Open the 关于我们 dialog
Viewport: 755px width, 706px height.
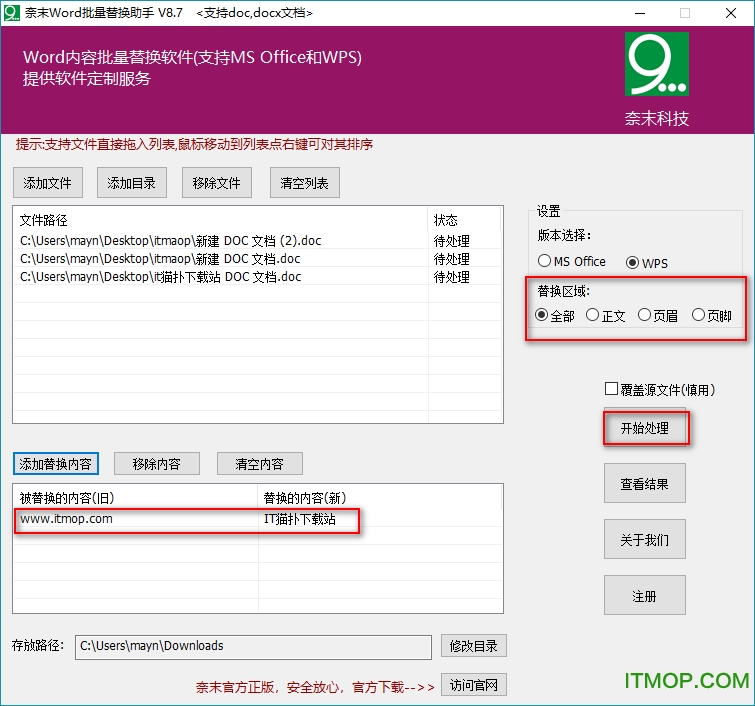click(645, 539)
